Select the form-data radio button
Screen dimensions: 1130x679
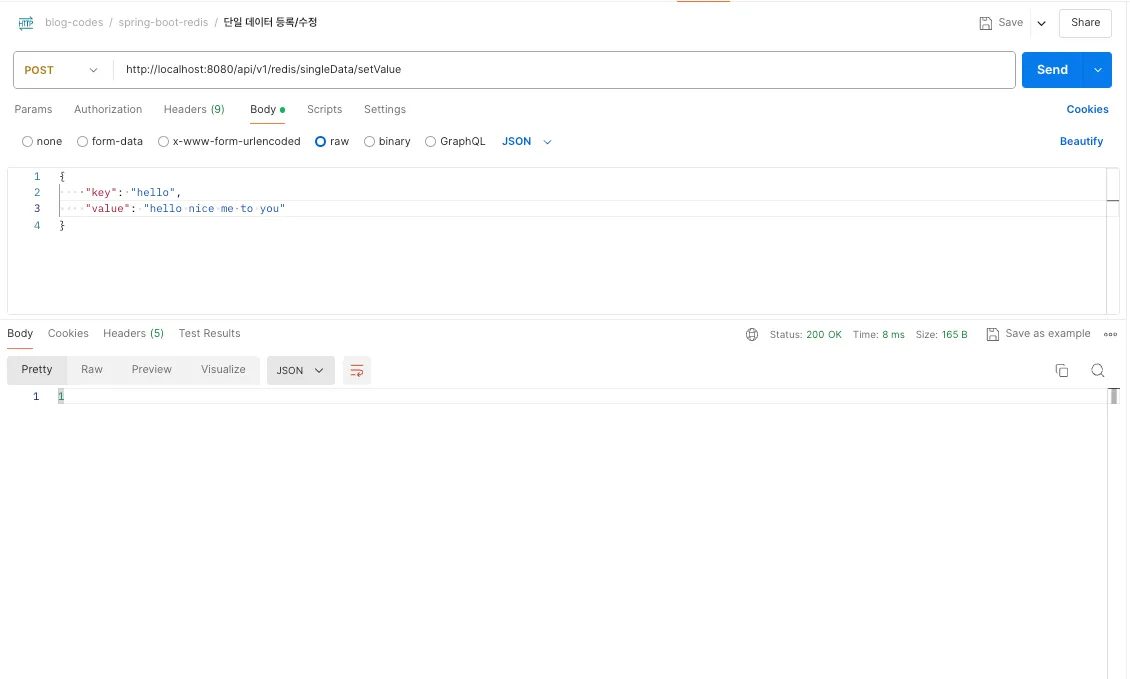[x=82, y=141]
